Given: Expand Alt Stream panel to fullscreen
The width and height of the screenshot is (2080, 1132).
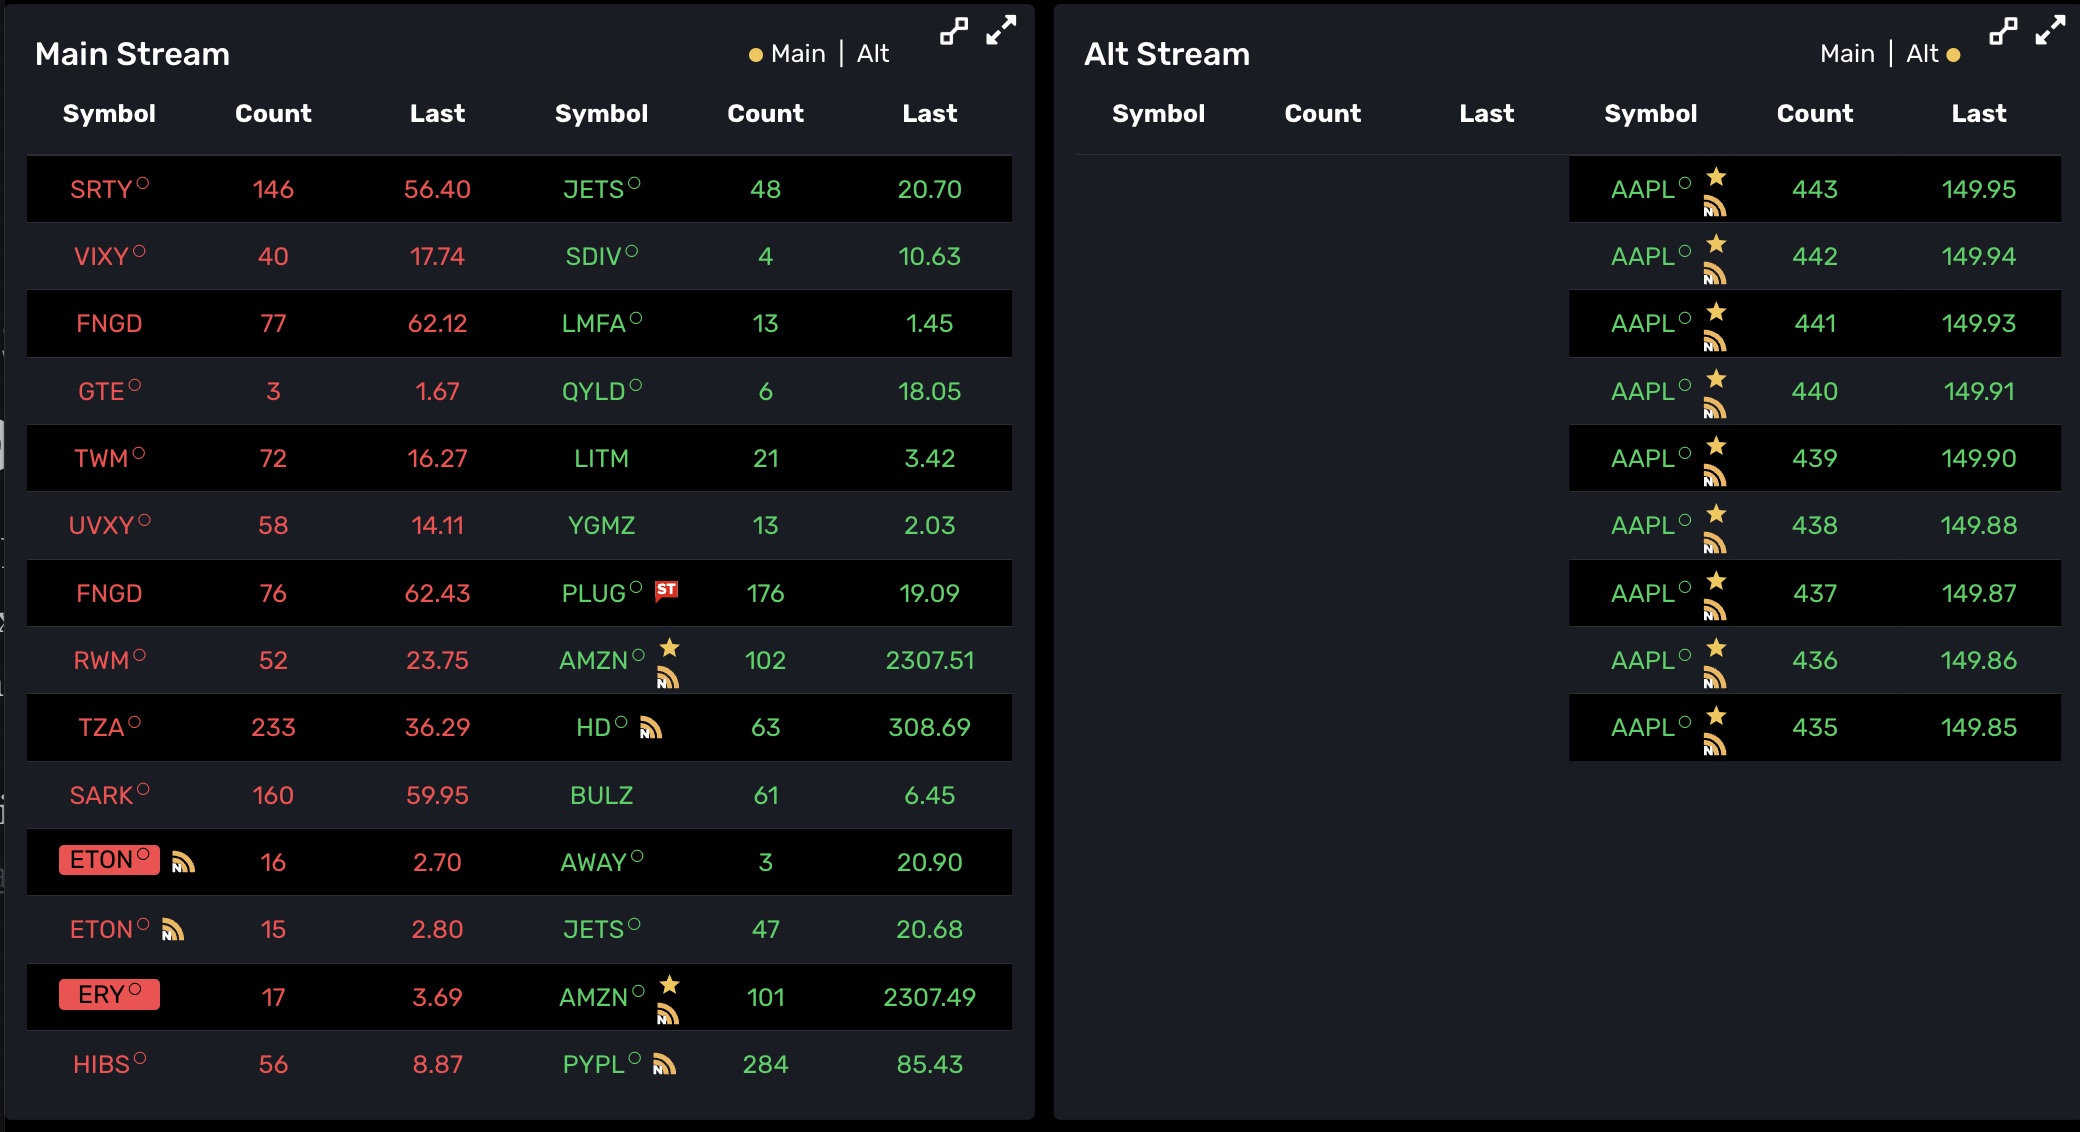Looking at the screenshot, I should click(x=2050, y=31).
